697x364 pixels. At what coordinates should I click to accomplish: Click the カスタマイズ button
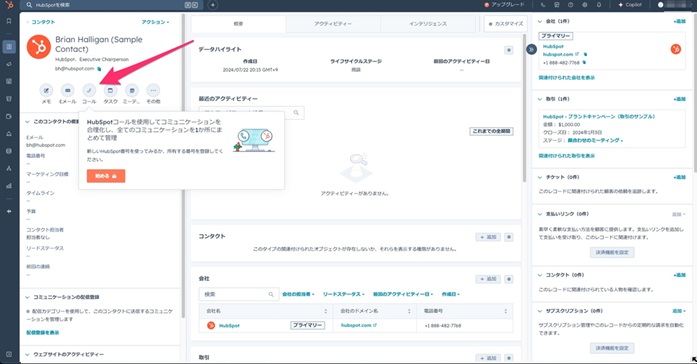506,24
